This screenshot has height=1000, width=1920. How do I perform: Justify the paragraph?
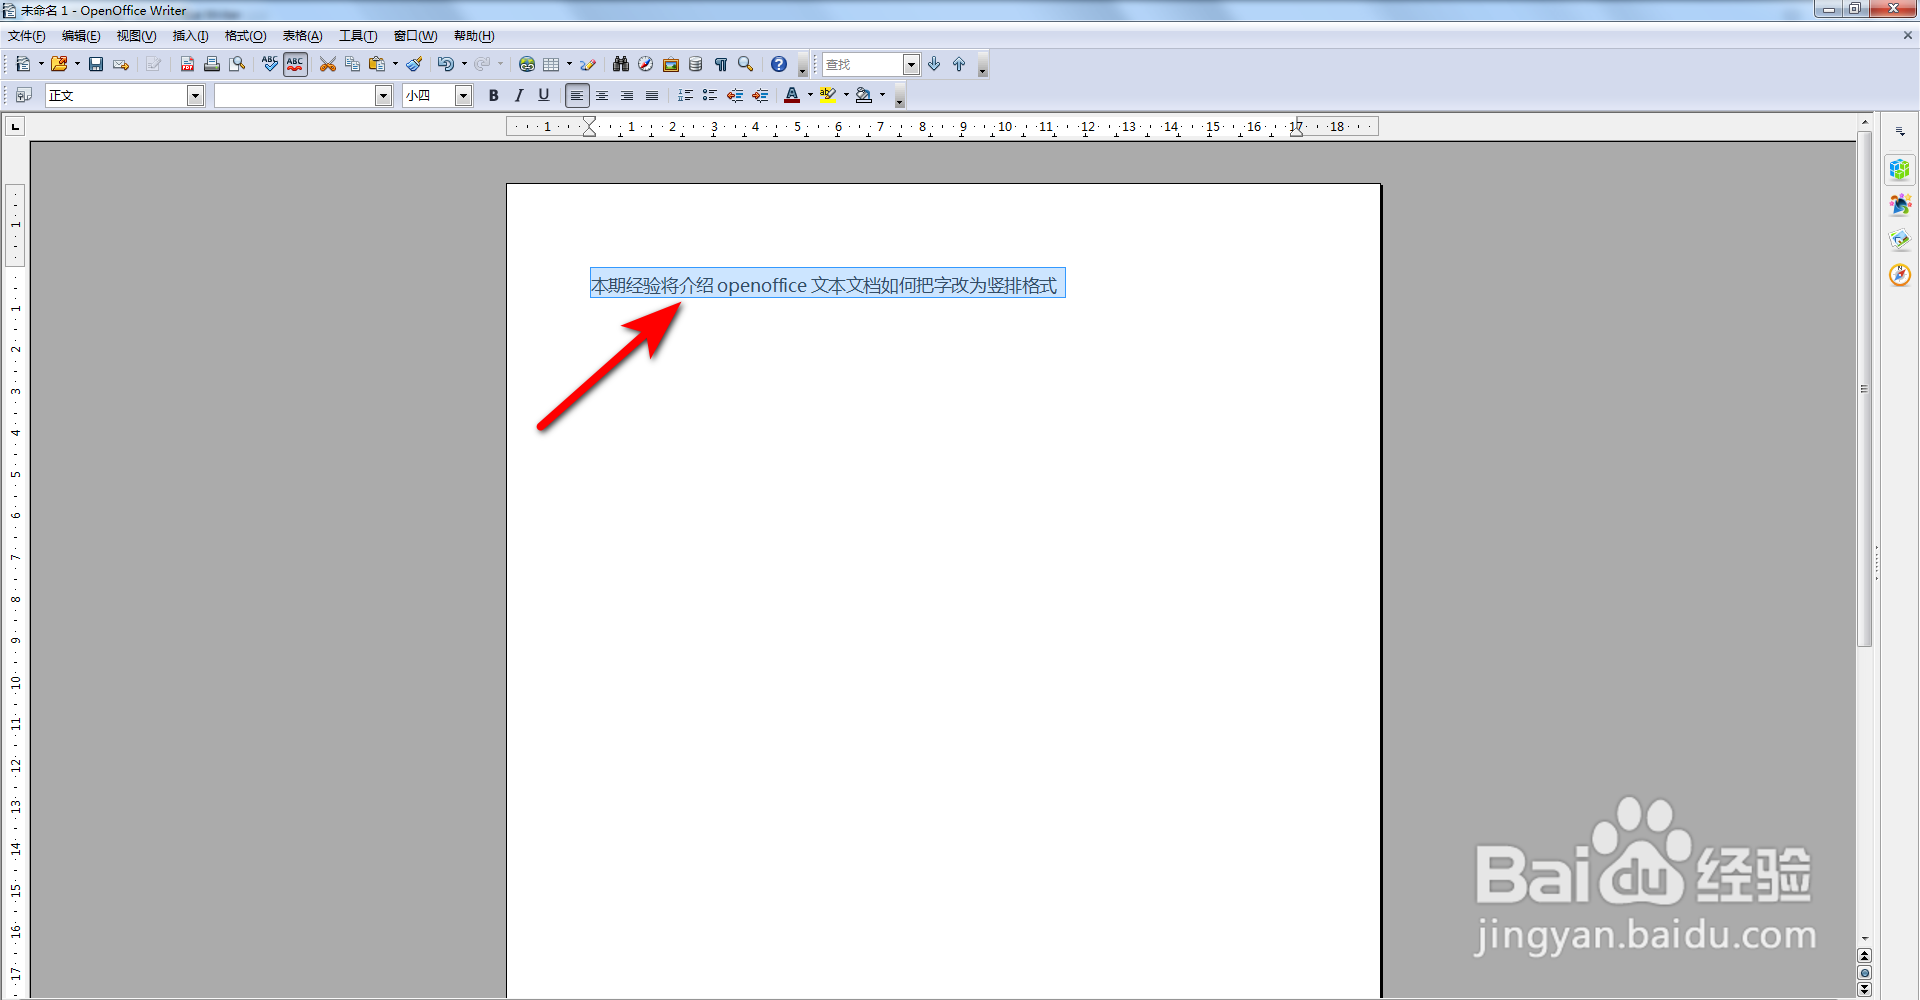(652, 95)
